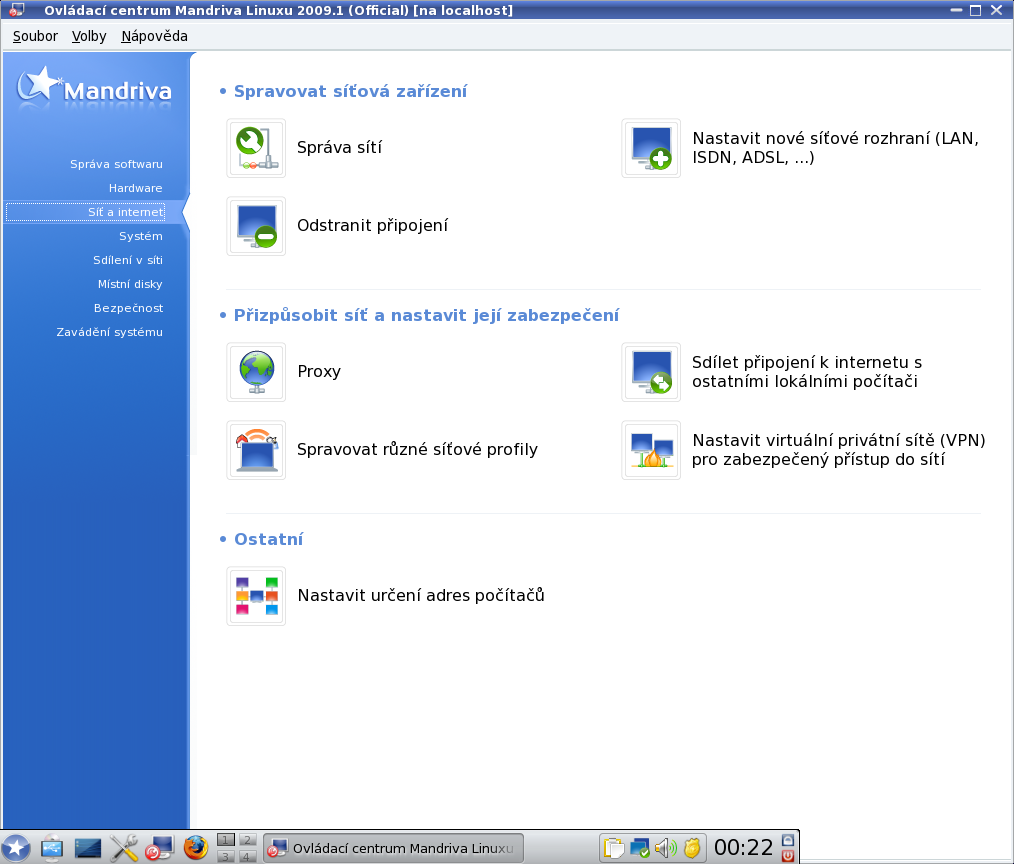1014x864 pixels.
Task: Click the Proxy label
Action: coord(319,372)
